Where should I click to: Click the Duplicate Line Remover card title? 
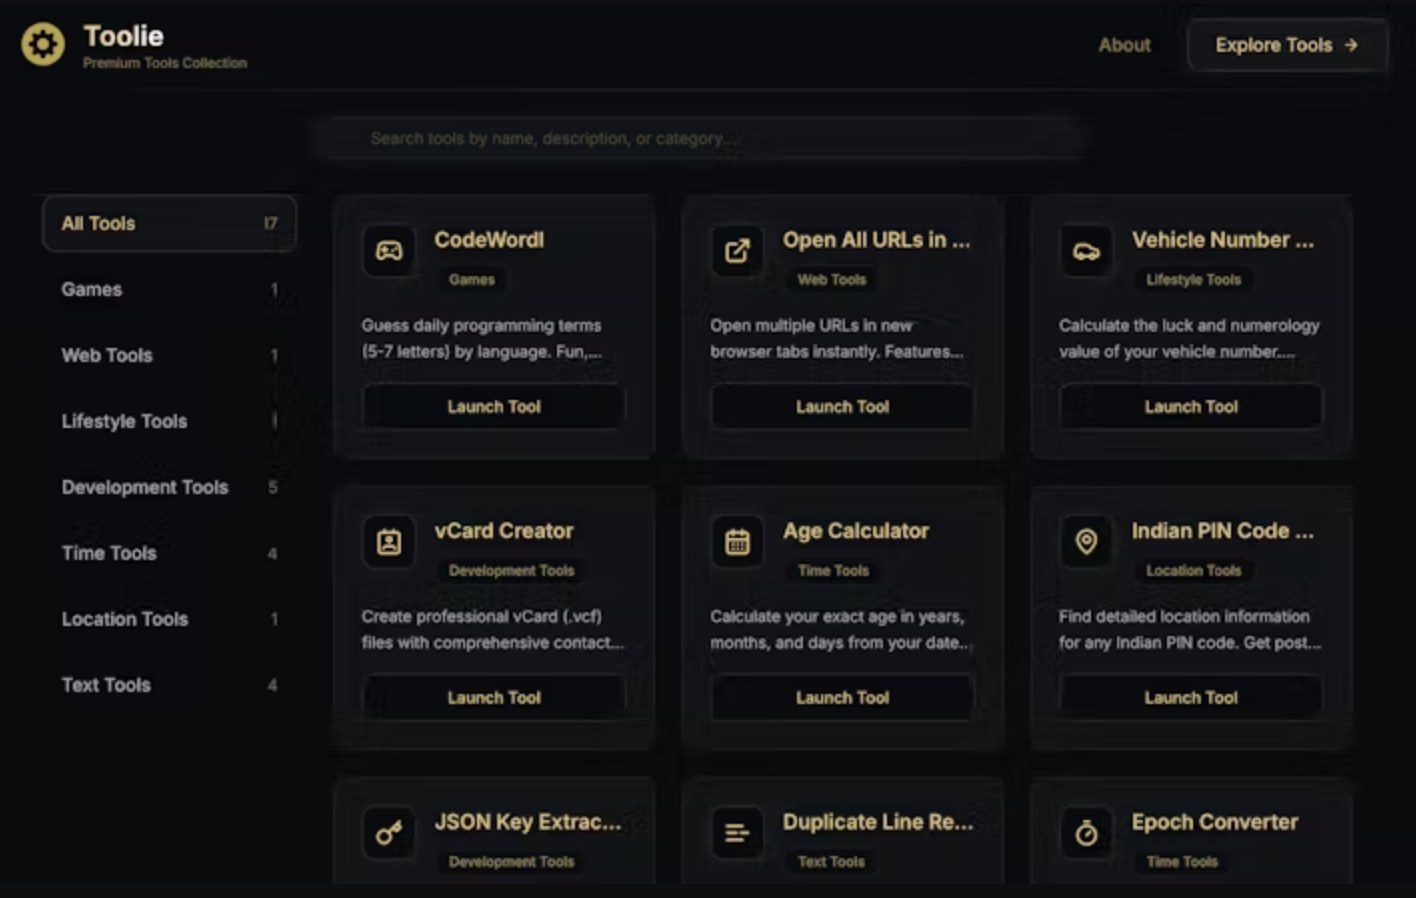point(878,822)
